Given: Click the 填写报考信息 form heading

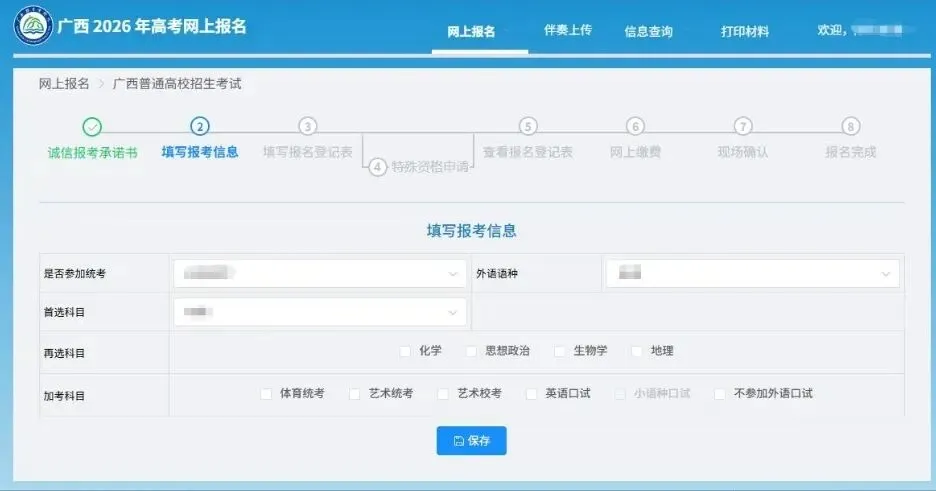Looking at the screenshot, I should click(x=472, y=231).
